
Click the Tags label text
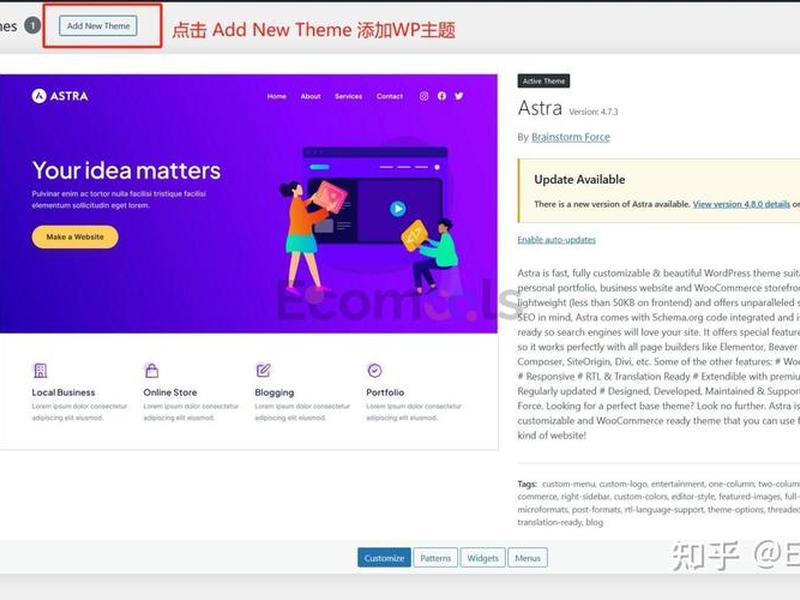[527, 484]
